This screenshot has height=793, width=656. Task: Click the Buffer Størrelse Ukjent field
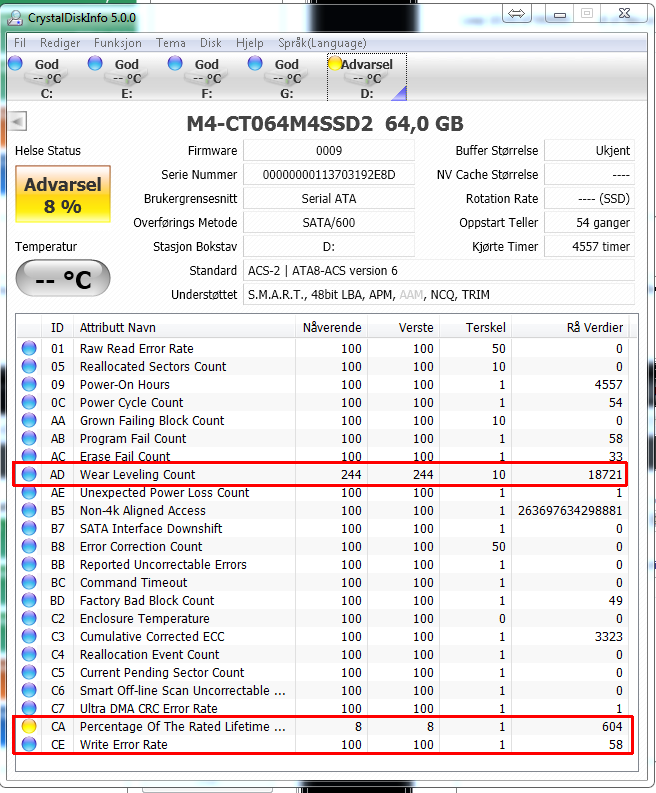(x=589, y=151)
